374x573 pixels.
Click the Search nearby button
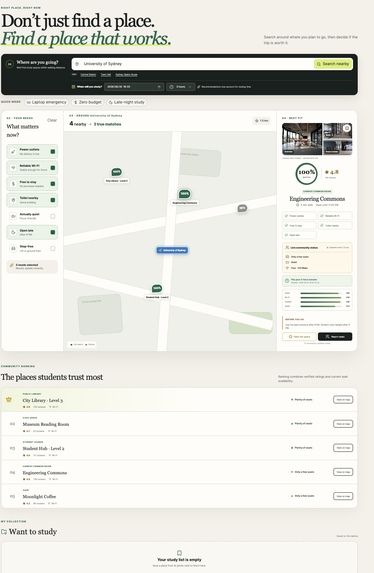coord(333,64)
